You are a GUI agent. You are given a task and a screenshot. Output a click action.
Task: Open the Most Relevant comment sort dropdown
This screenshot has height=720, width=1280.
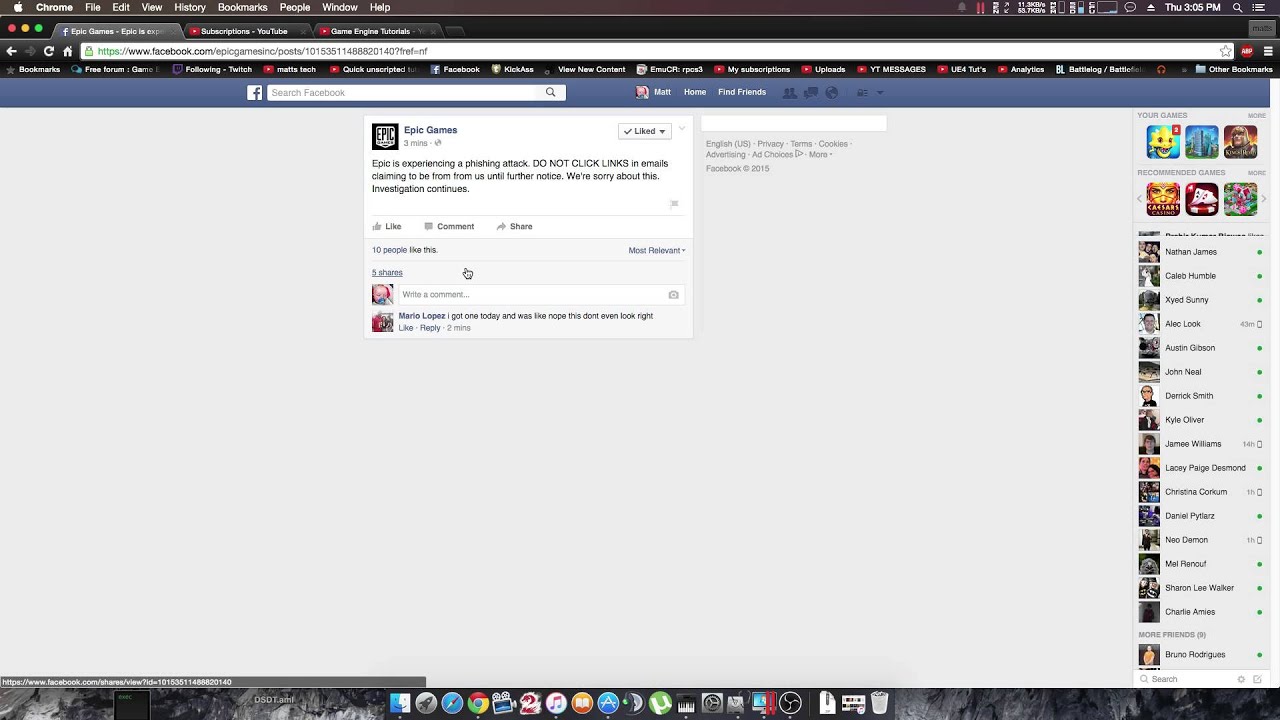point(657,250)
